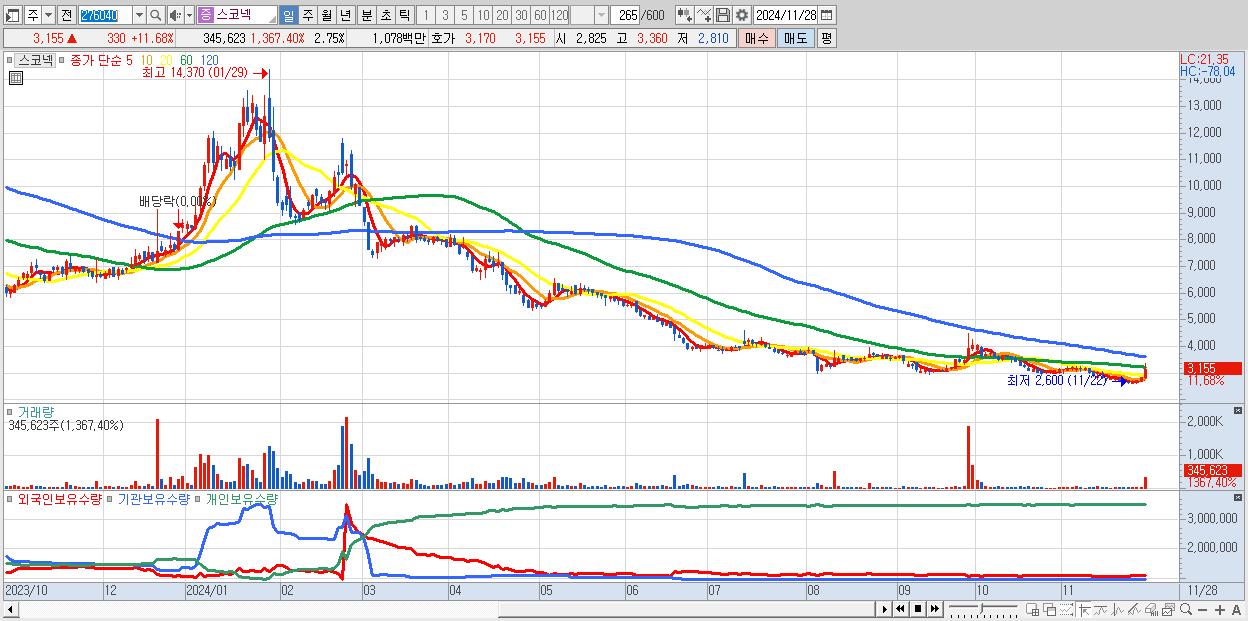Start chart replay play button

click(x=885, y=609)
